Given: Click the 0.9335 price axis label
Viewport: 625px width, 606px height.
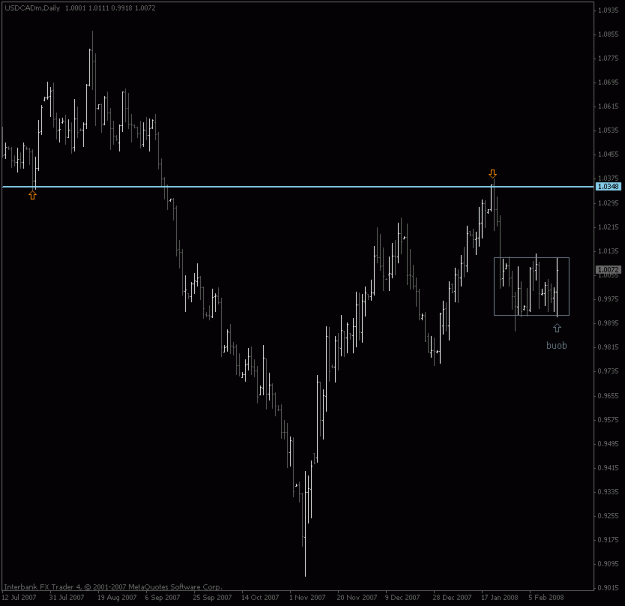Looking at the screenshot, I should pos(608,492).
